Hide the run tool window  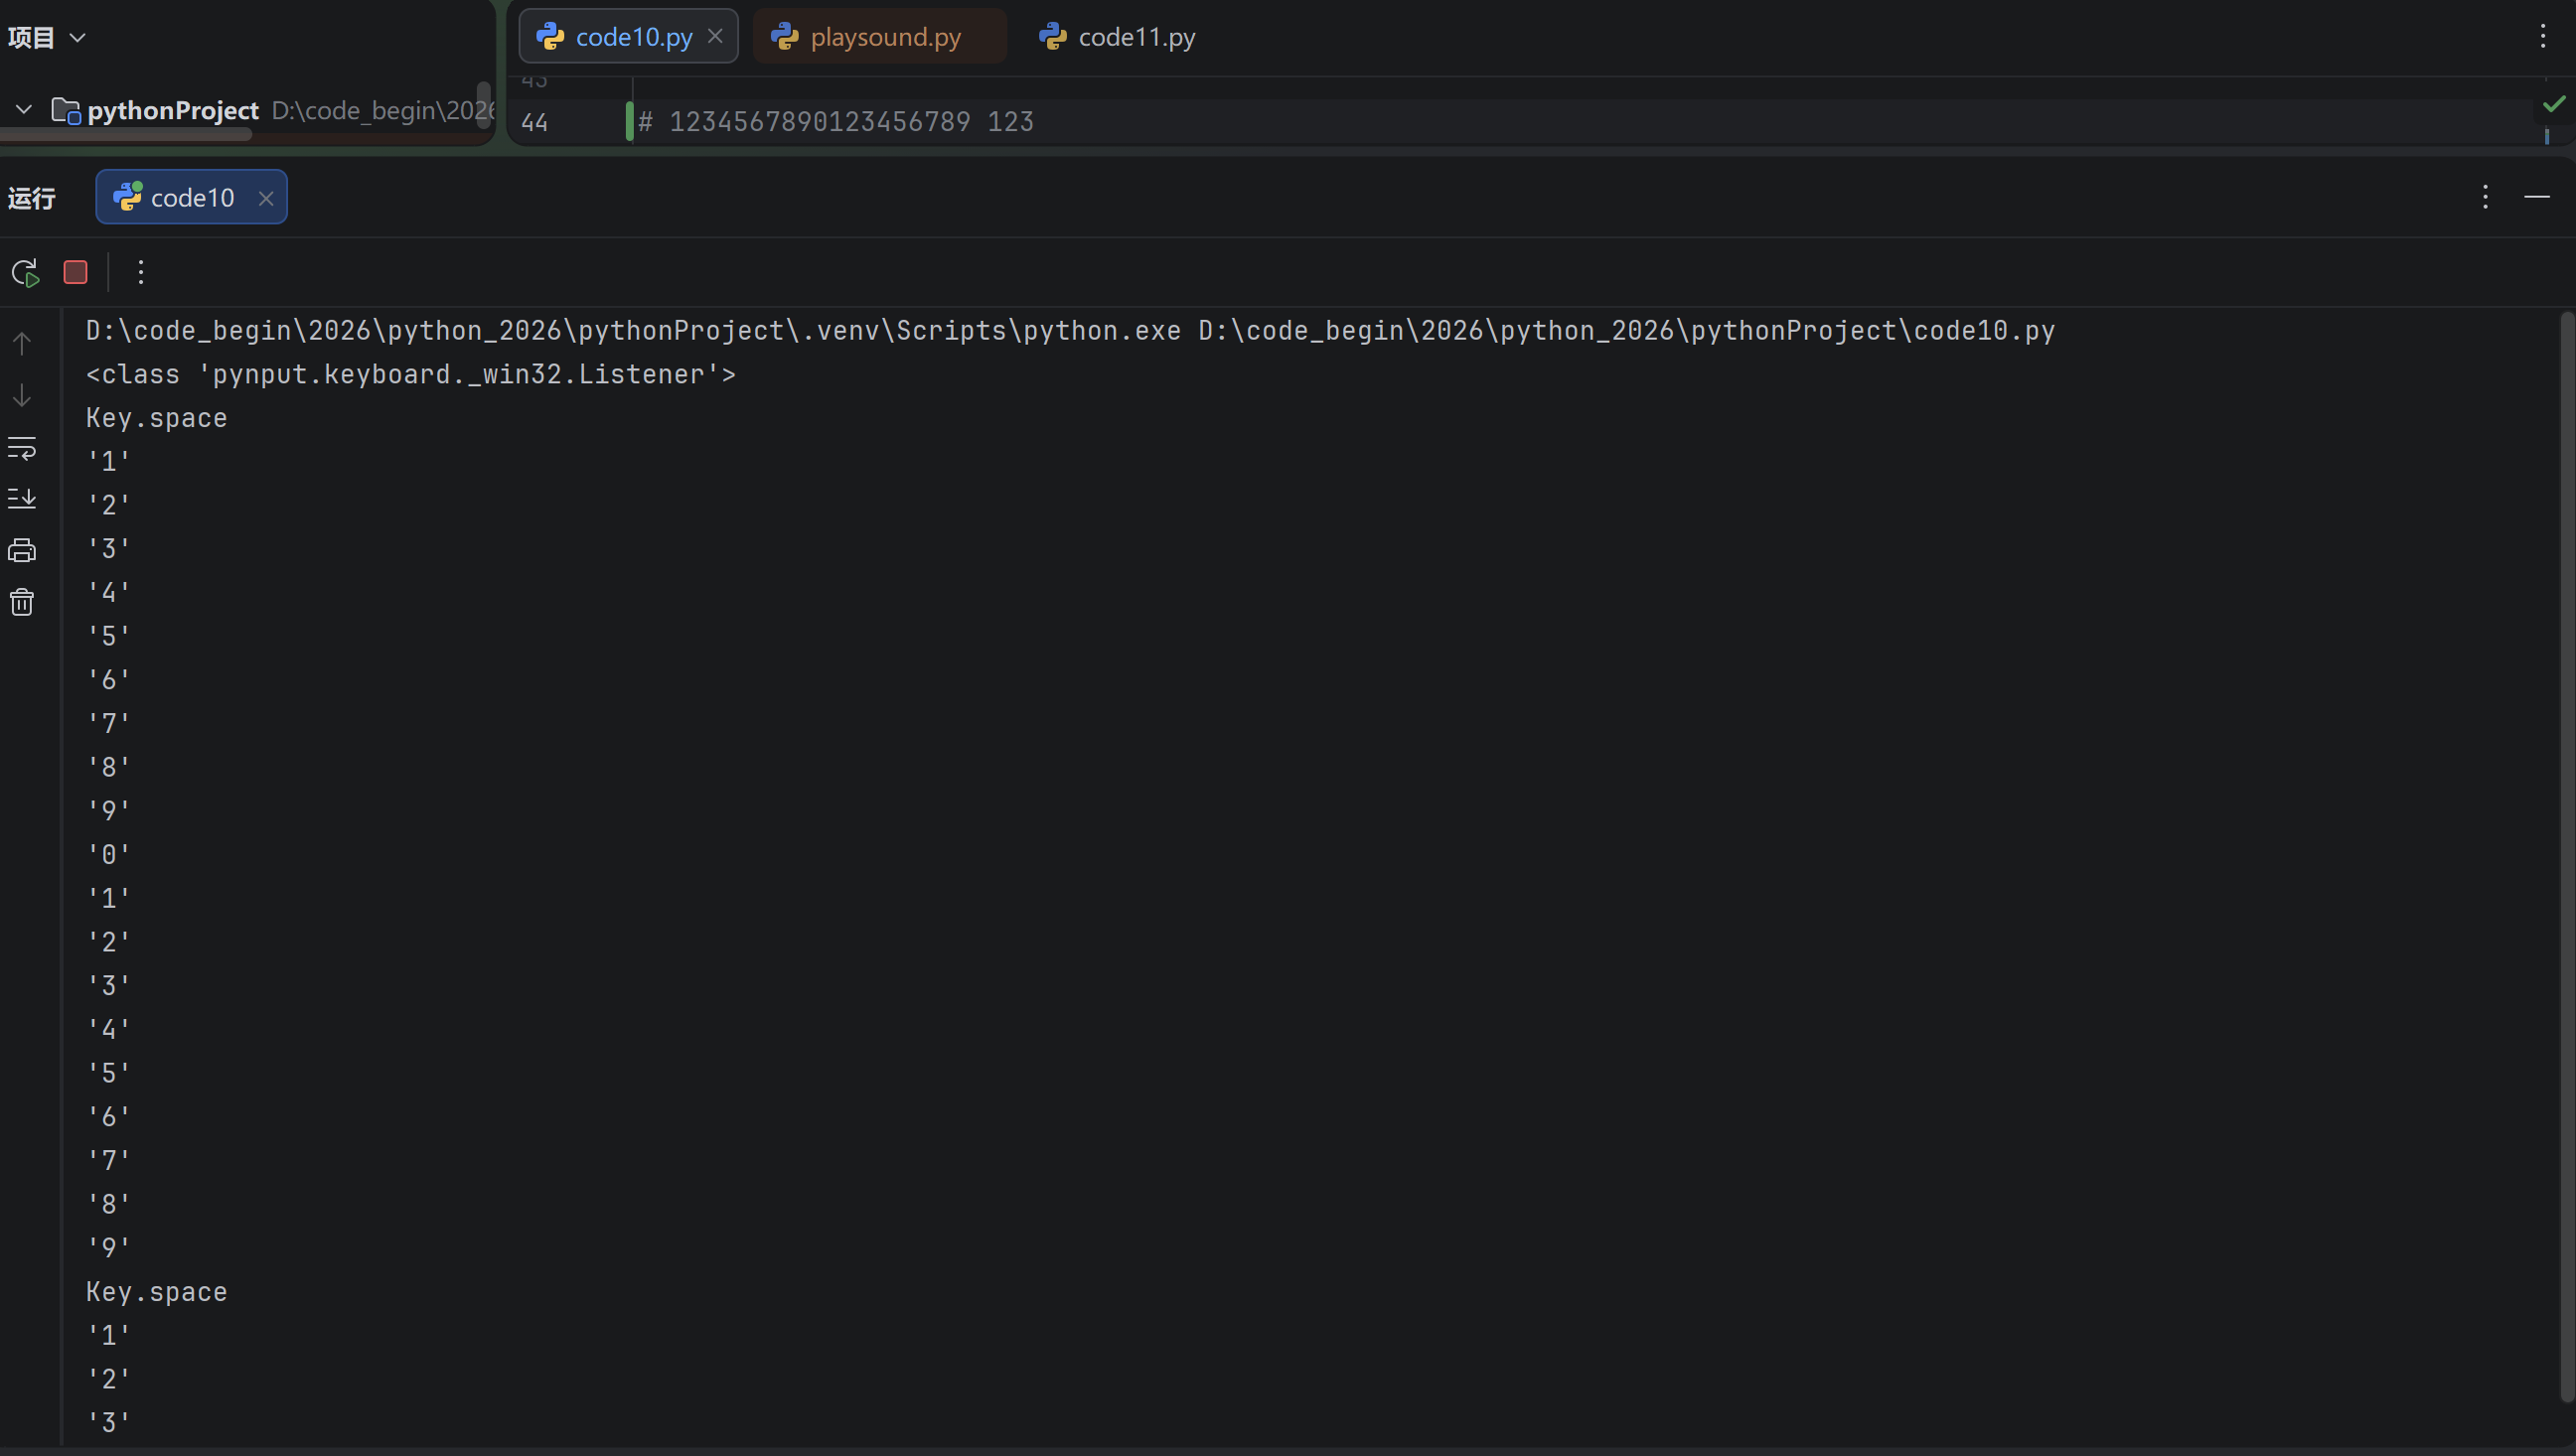pyautogui.click(x=2537, y=197)
